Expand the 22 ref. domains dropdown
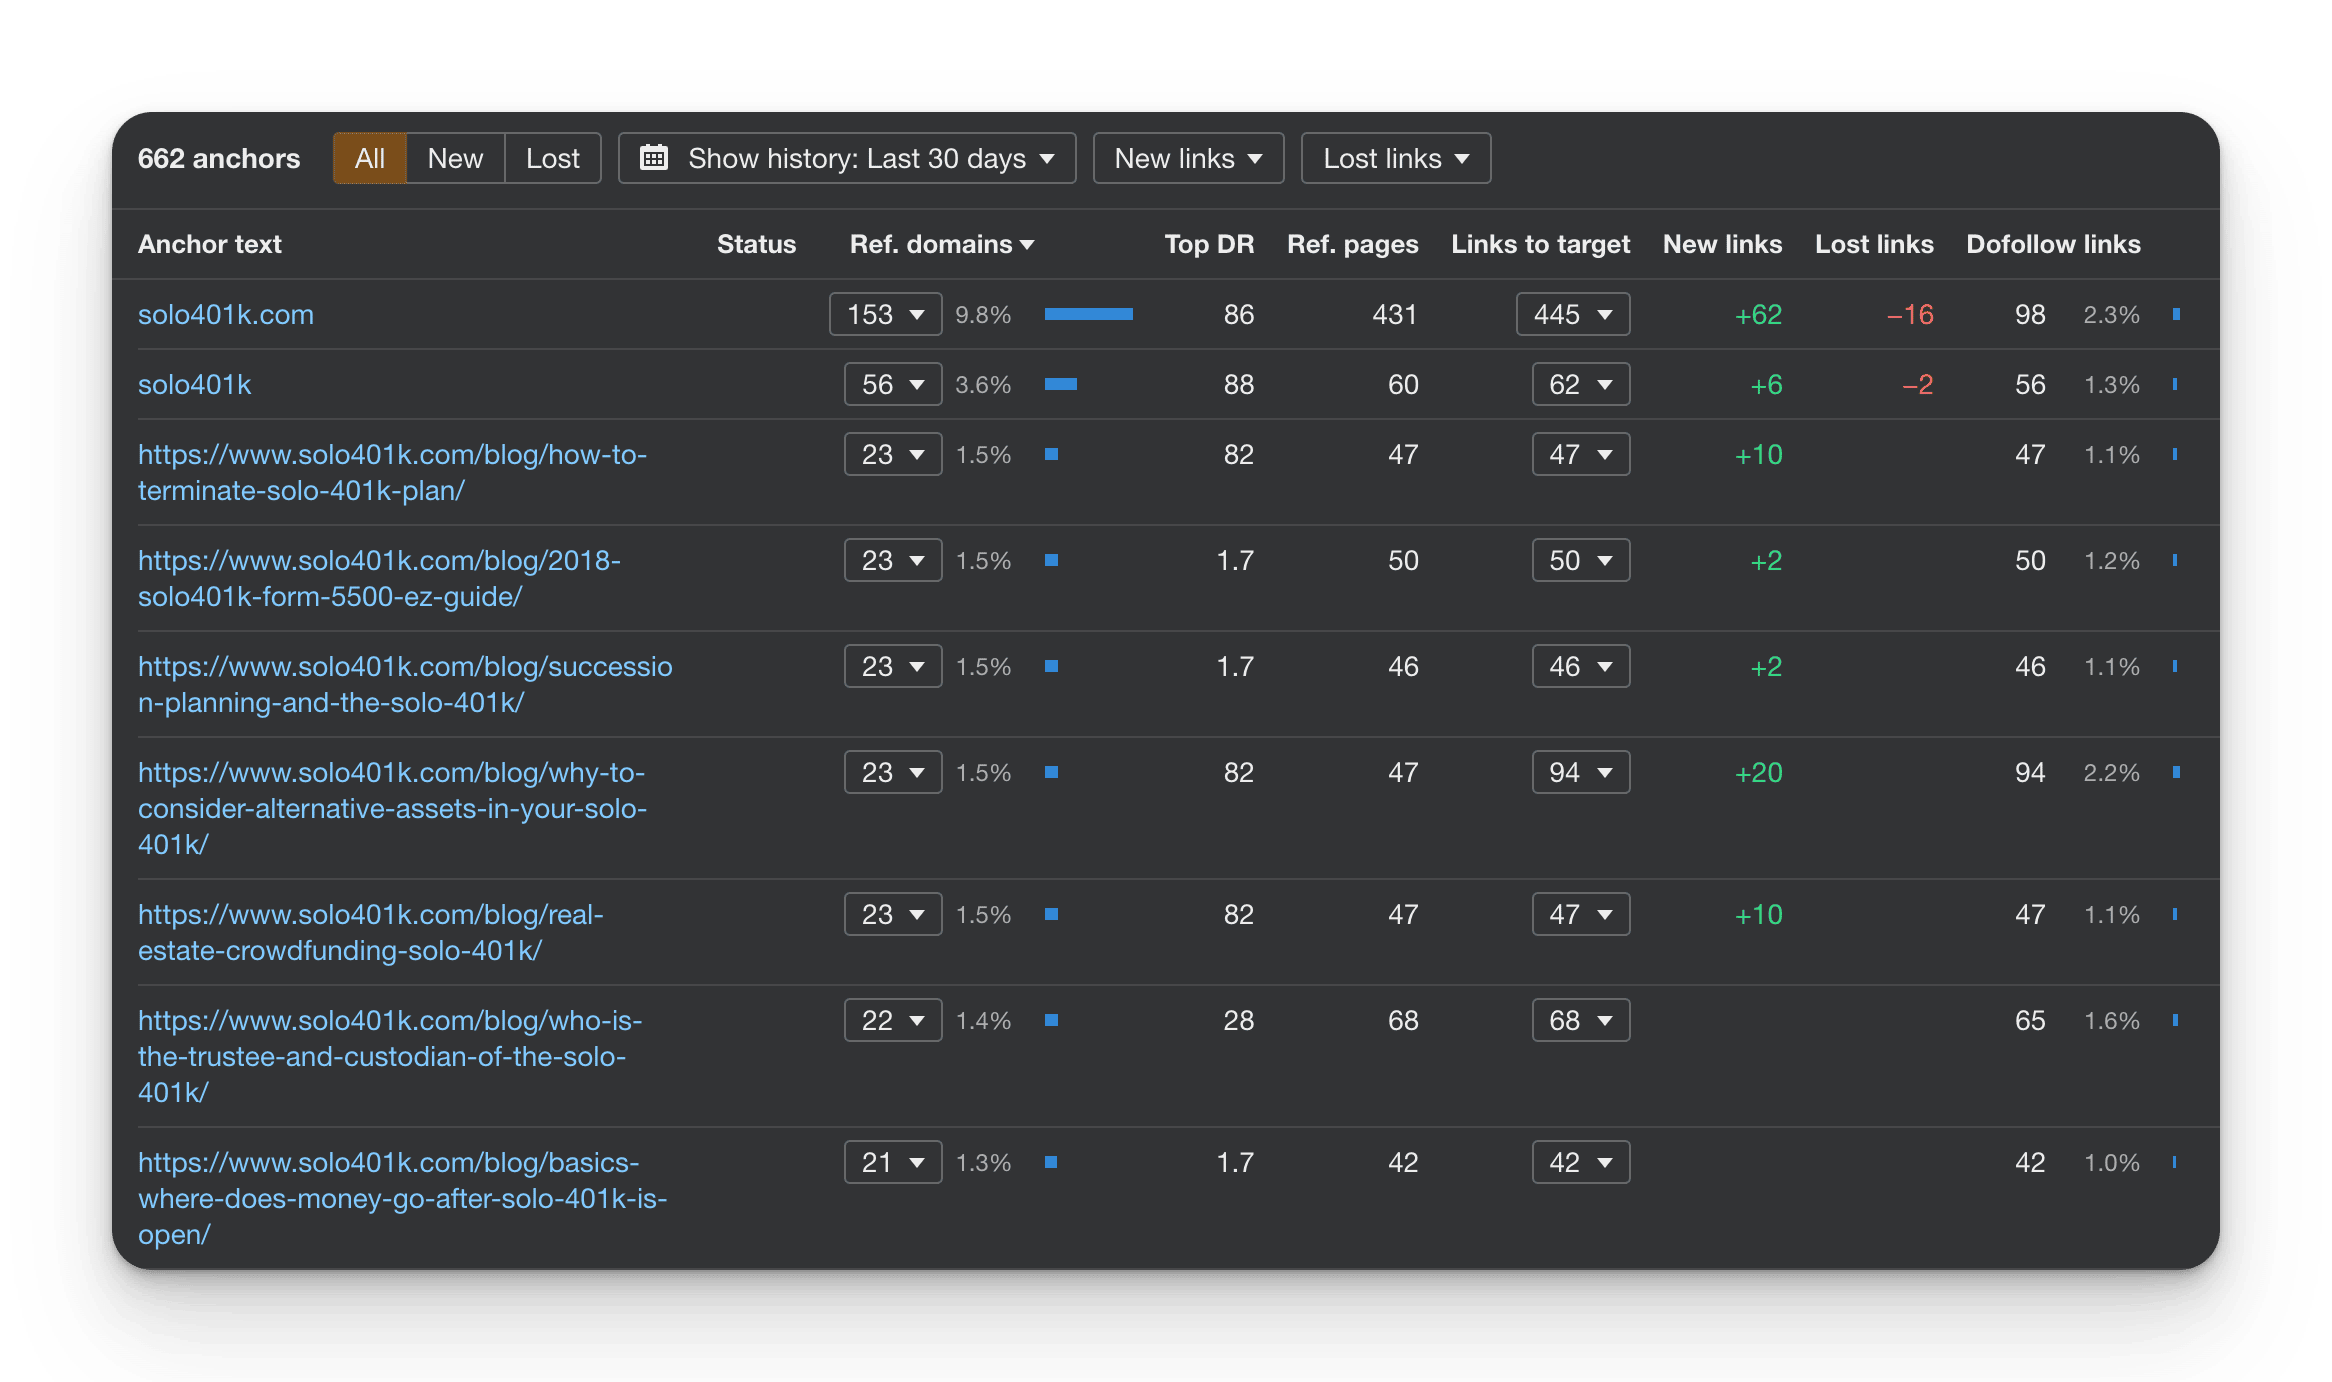Viewport: 2332px width, 1382px height. (893, 1020)
